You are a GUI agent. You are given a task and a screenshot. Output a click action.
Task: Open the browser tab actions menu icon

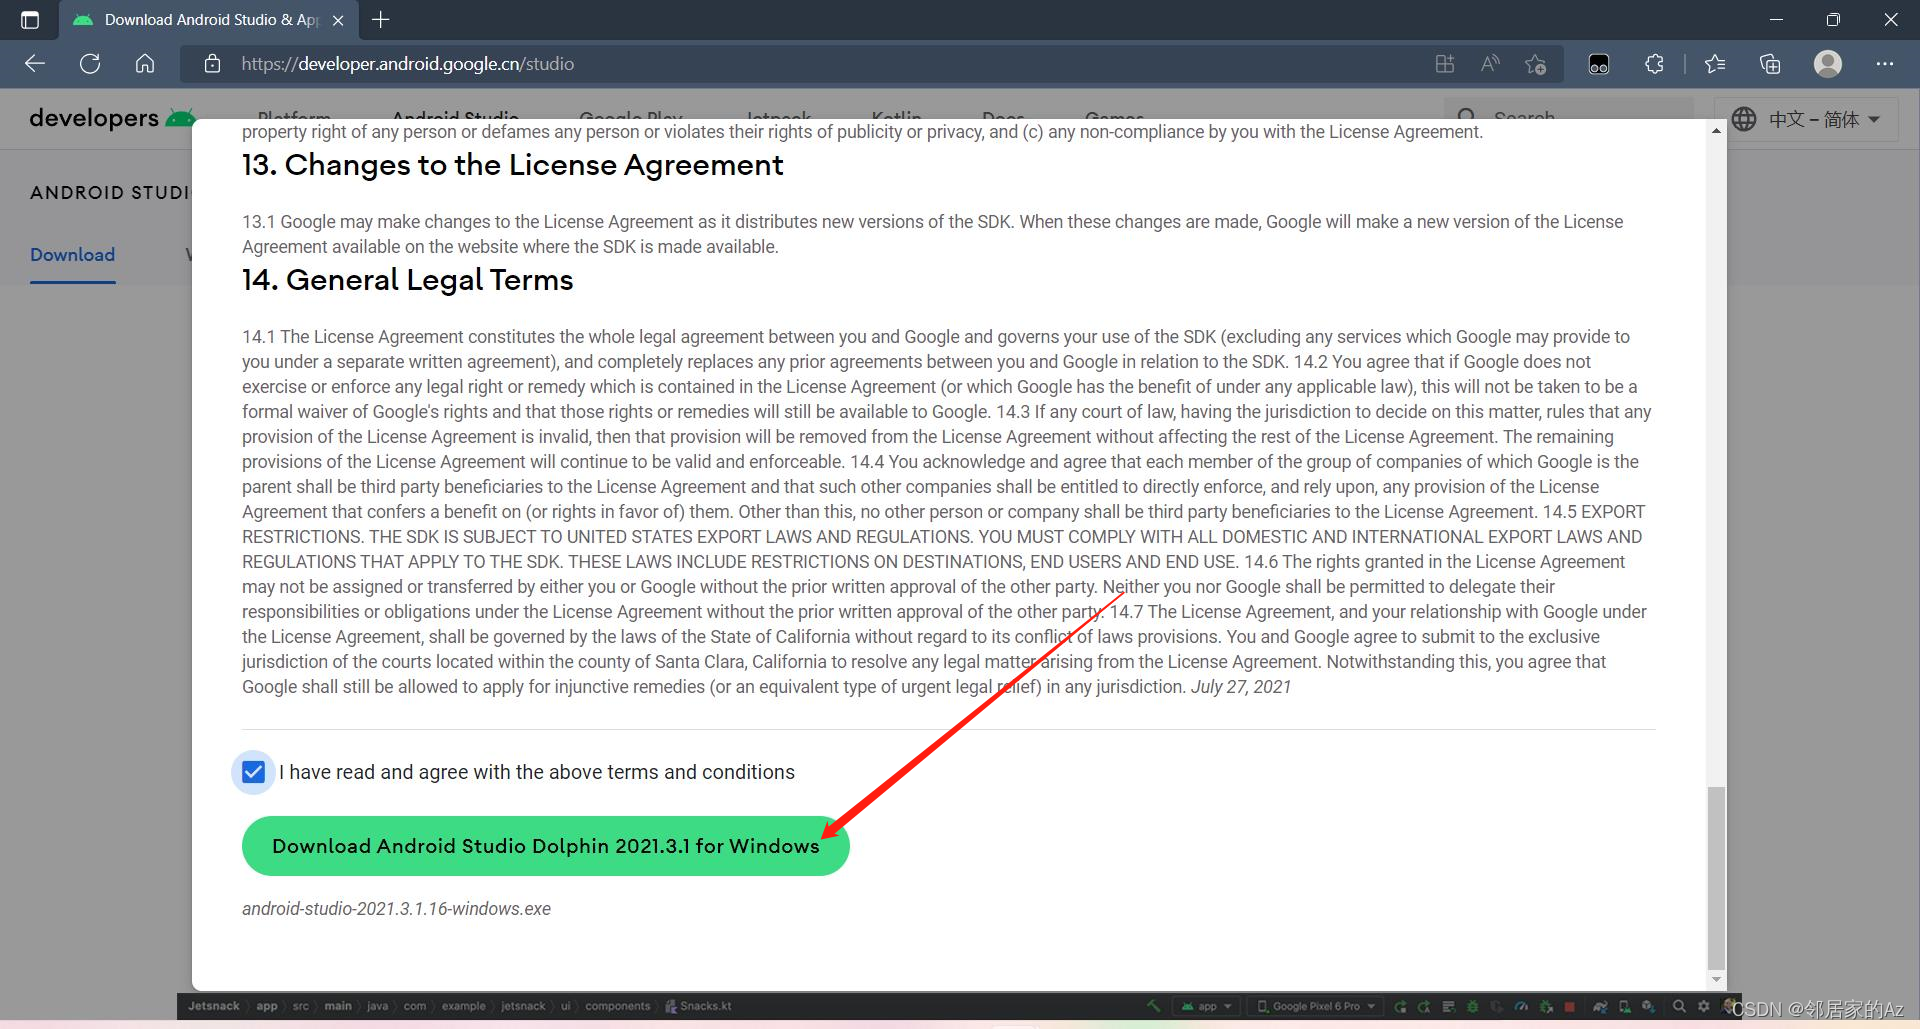click(x=30, y=20)
